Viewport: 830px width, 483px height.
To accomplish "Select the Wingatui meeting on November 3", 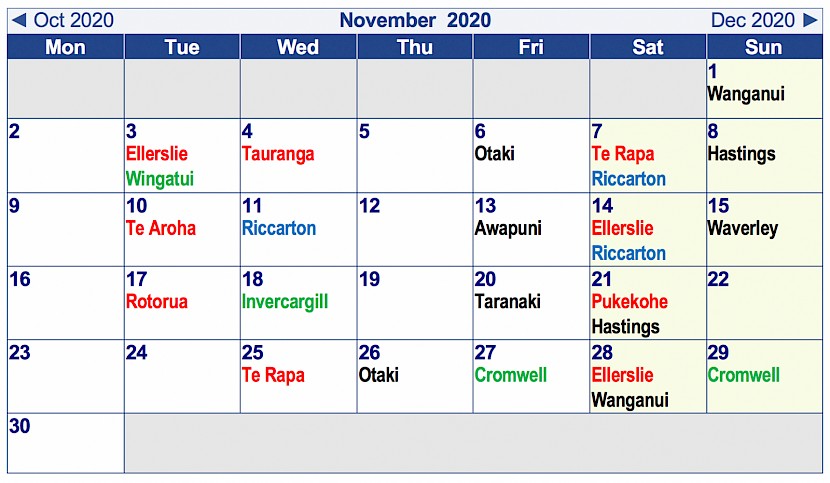I will click(x=160, y=179).
